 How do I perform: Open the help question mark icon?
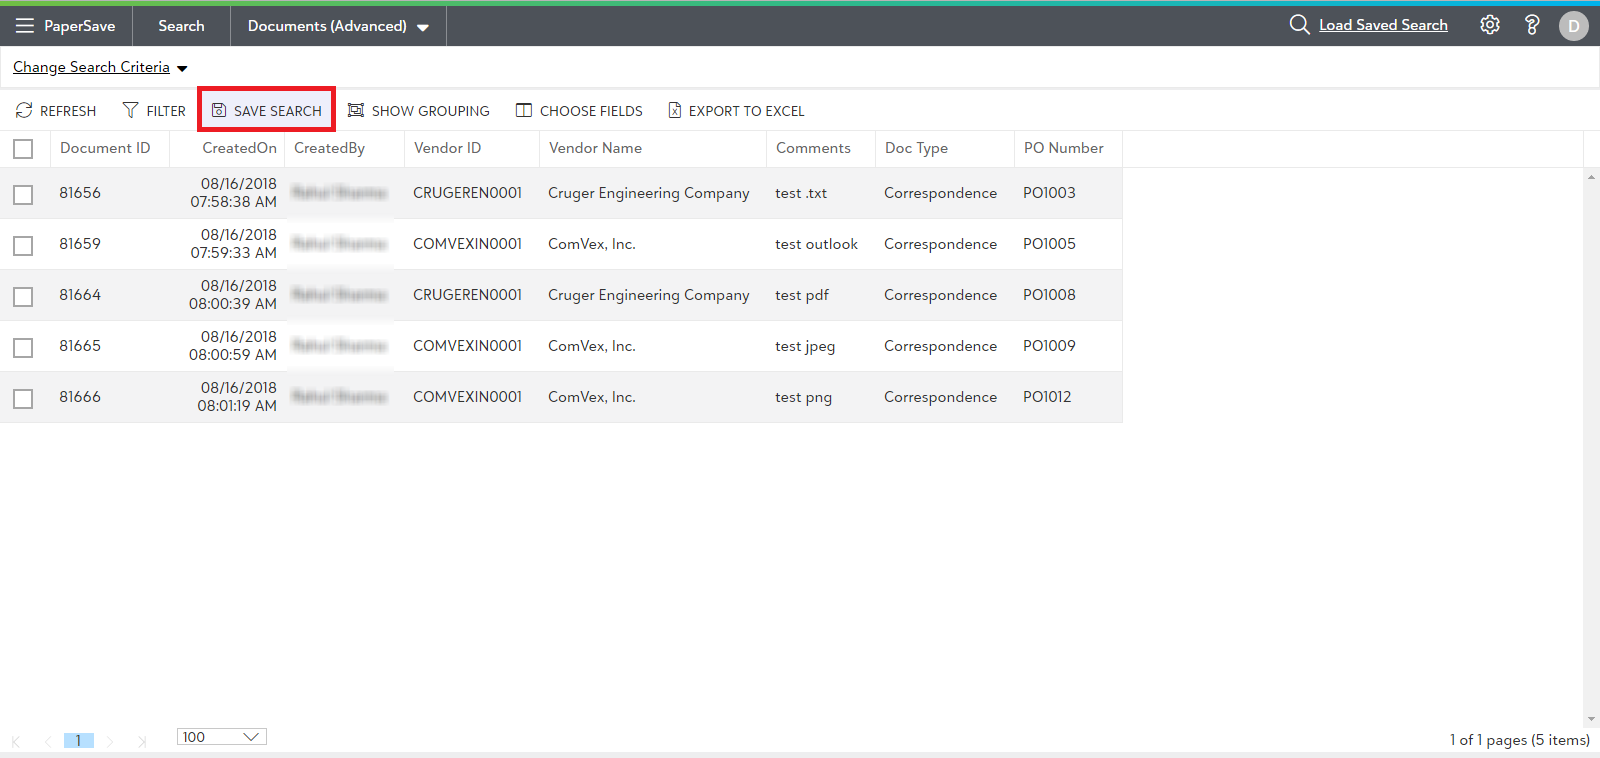1531,26
